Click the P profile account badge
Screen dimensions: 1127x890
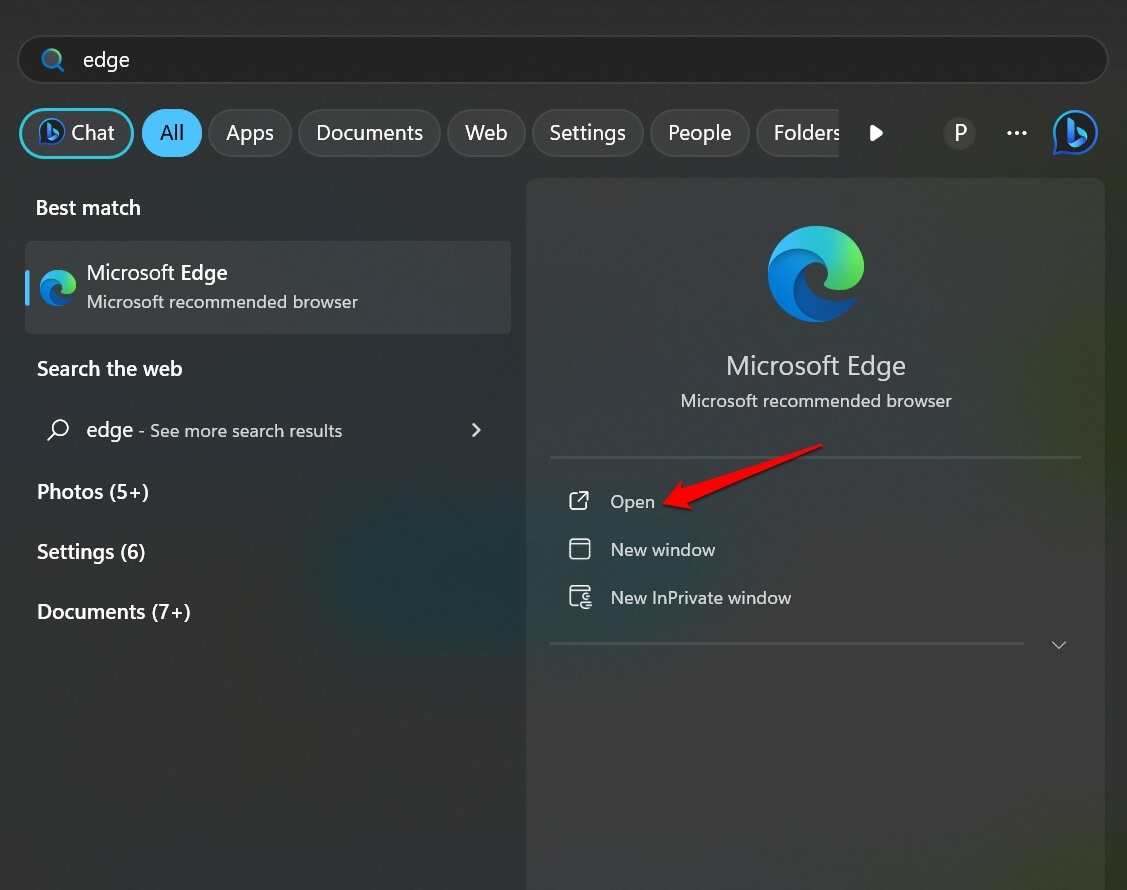(958, 132)
